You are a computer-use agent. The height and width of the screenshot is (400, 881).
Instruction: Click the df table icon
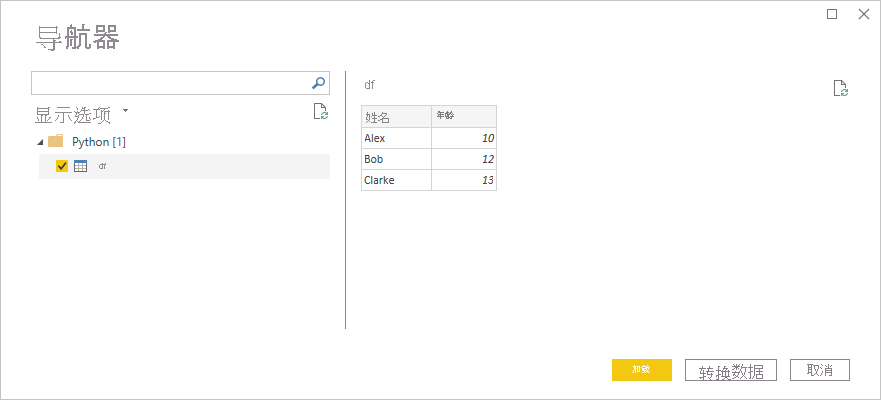point(81,166)
